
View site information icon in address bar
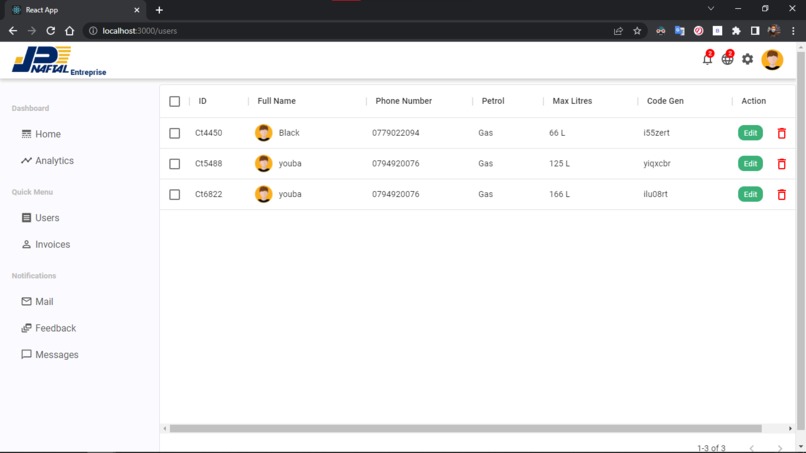pos(93,31)
